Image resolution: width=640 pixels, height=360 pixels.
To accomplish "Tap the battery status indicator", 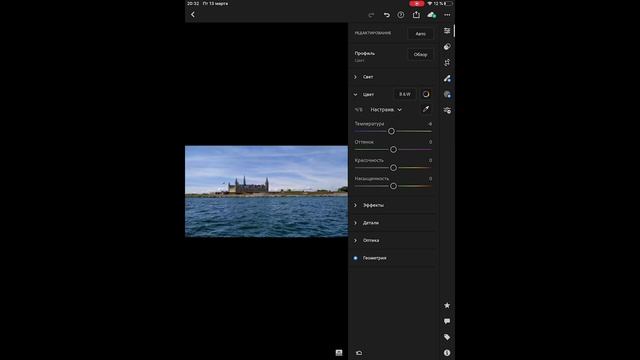I will click(x=449, y=3).
